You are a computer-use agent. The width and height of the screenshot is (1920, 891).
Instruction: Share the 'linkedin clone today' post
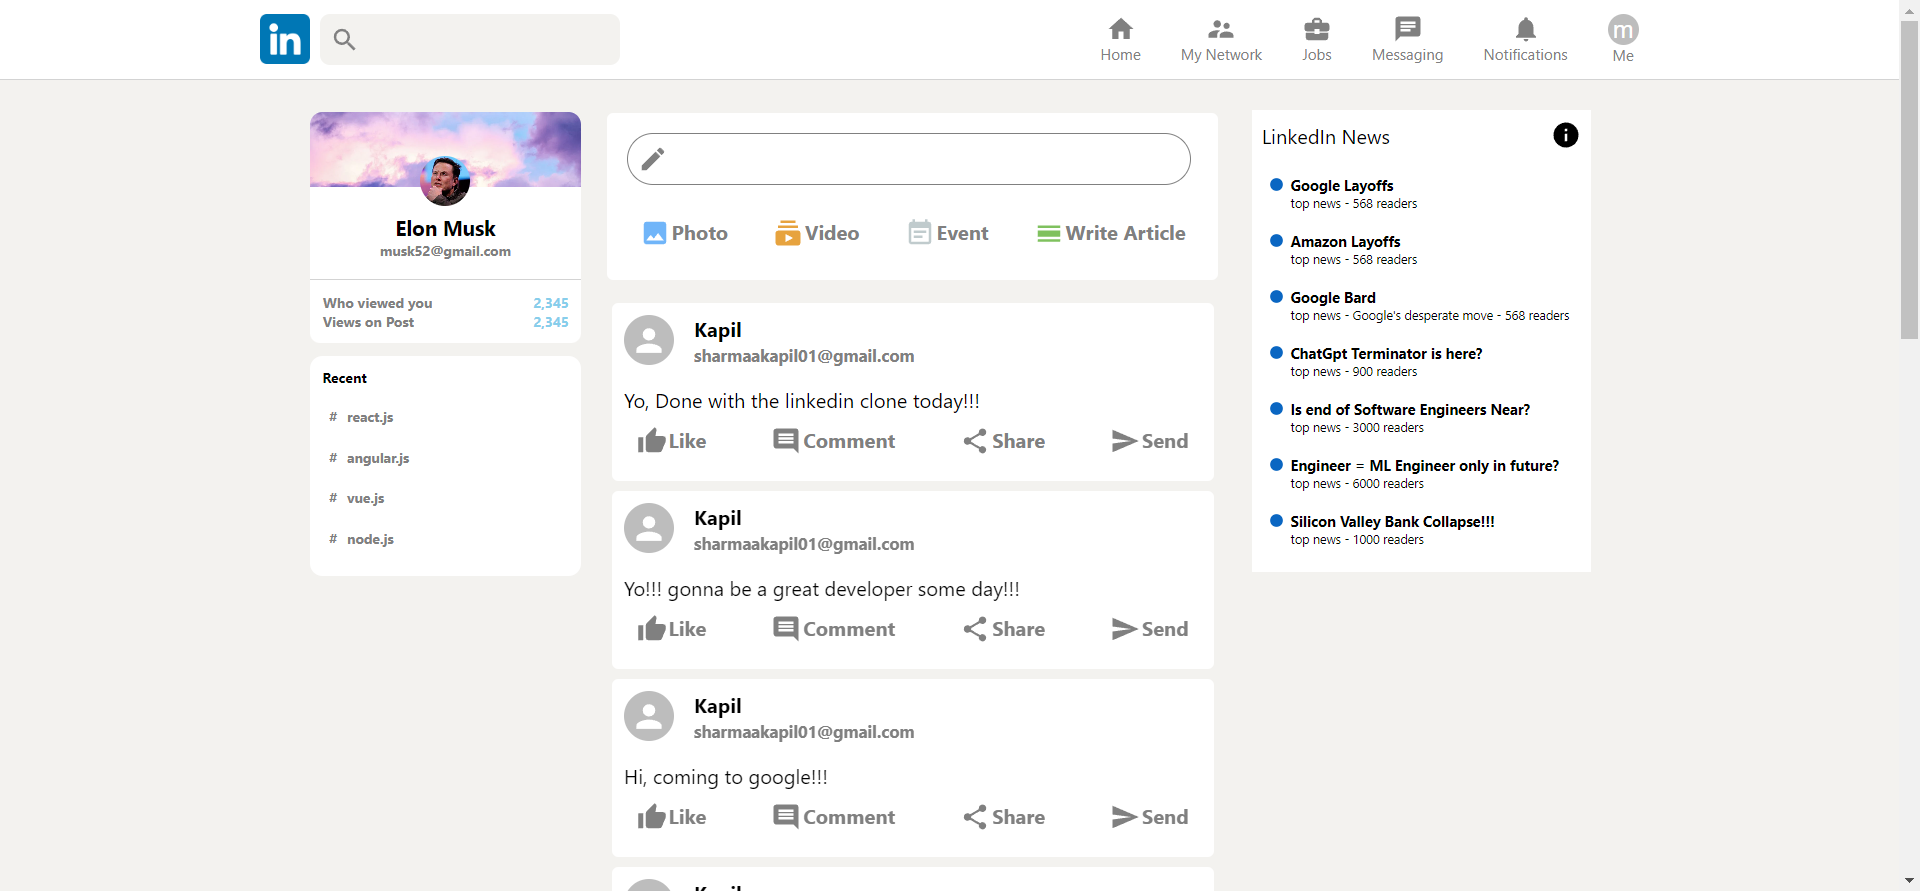coord(1004,441)
